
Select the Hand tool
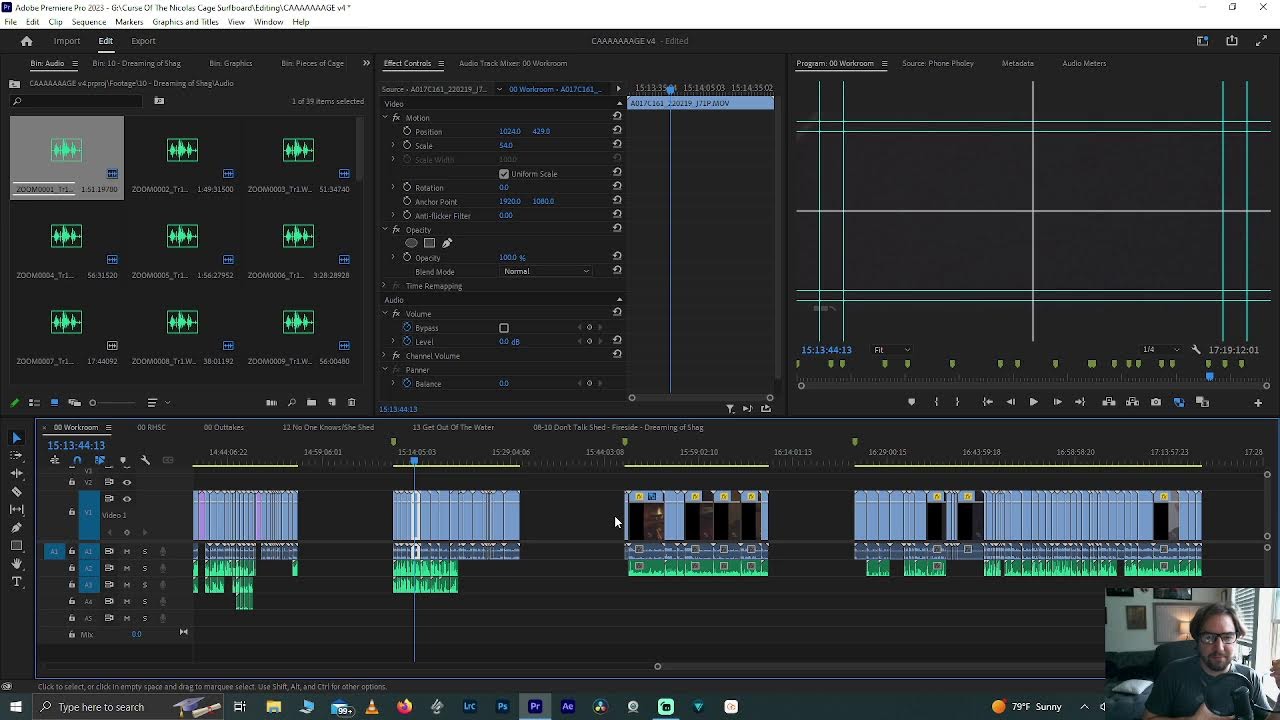click(x=16, y=564)
